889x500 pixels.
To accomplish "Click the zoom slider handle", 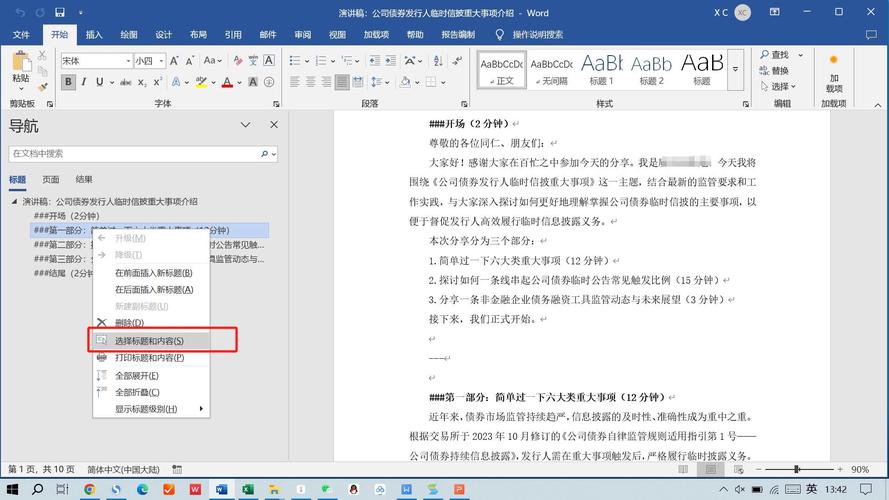I will point(797,469).
